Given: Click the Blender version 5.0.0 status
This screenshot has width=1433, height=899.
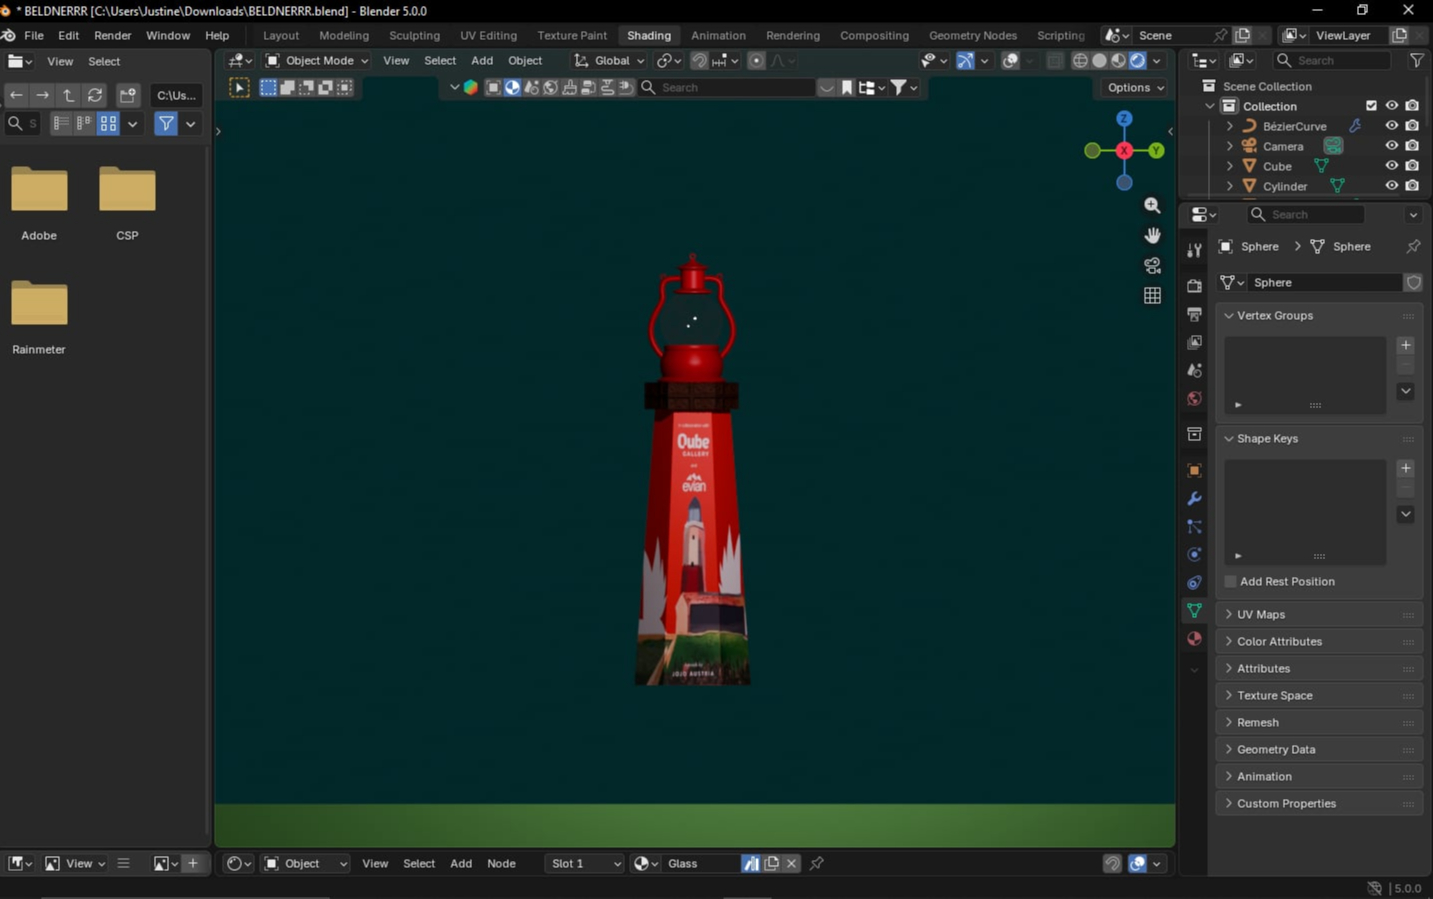Looking at the screenshot, I should 1406,888.
